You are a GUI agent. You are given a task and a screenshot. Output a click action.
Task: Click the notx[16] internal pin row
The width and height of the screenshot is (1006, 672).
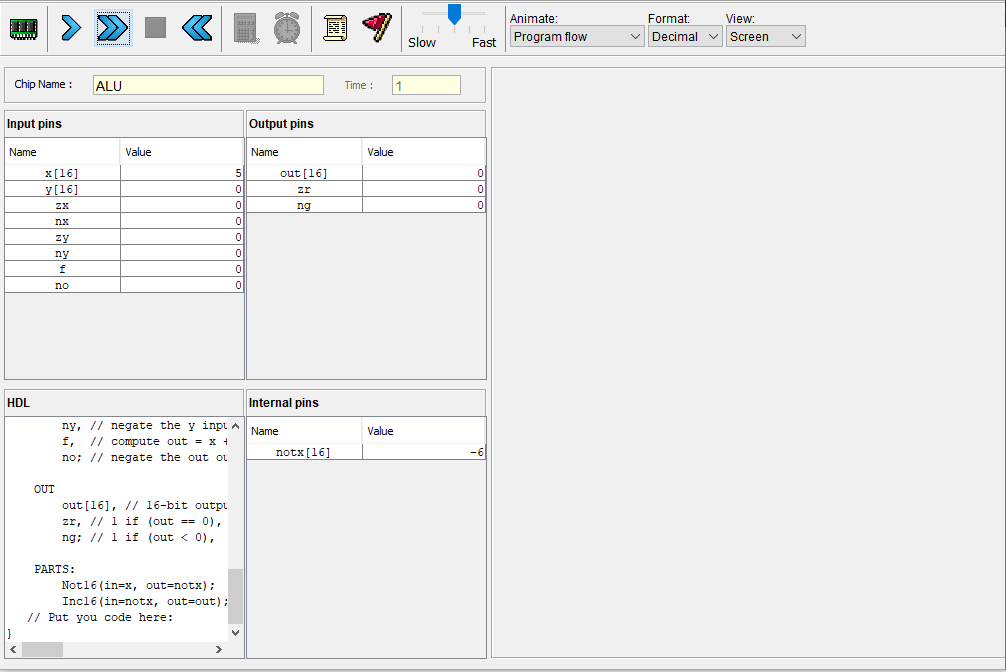click(365, 452)
